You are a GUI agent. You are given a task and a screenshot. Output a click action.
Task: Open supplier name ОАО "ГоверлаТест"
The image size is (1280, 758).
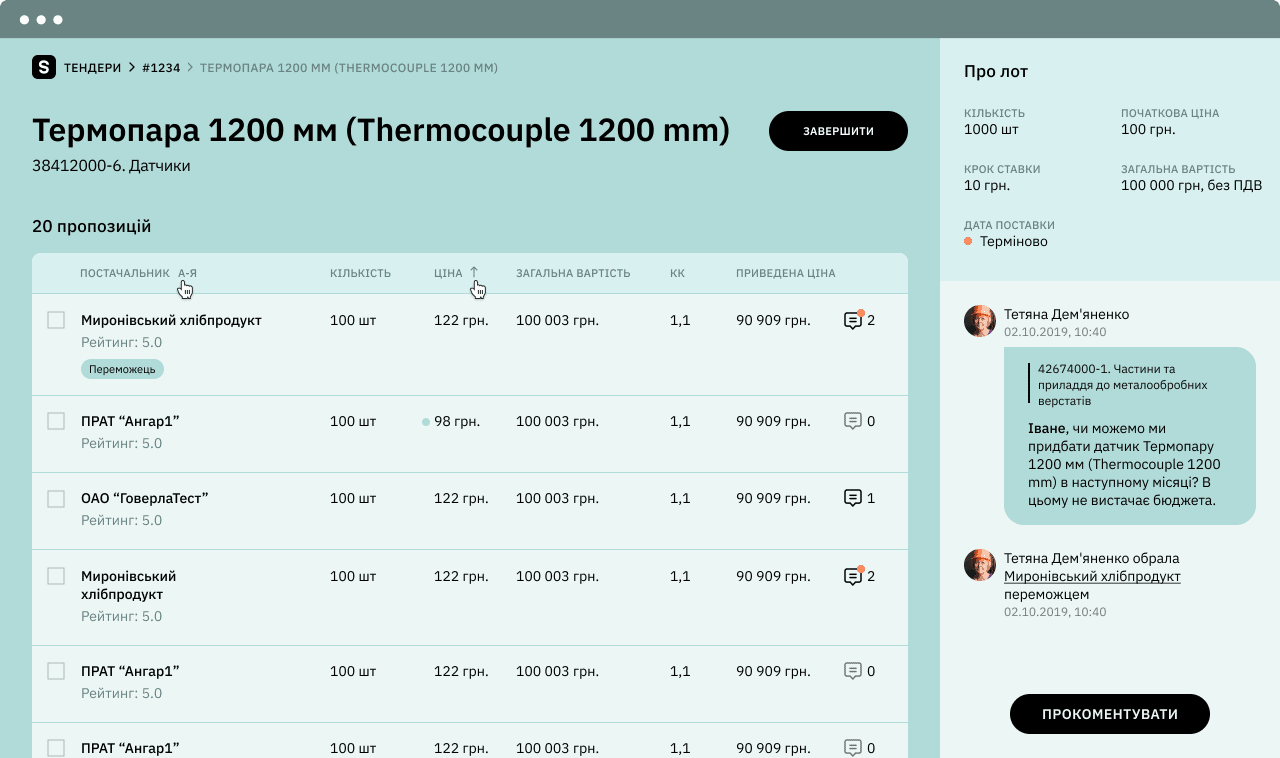[145, 498]
